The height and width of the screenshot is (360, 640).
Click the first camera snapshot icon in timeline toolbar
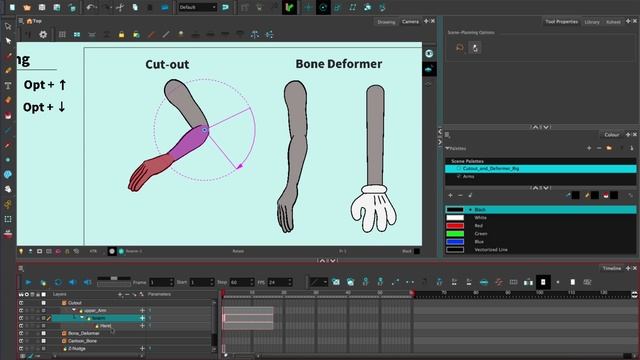(x=336, y=282)
